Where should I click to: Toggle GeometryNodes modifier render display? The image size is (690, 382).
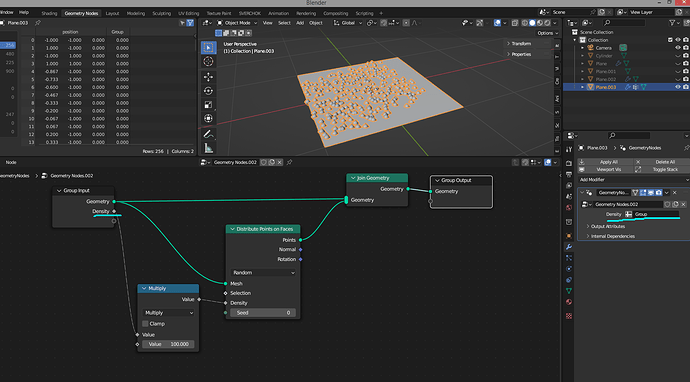click(659, 193)
